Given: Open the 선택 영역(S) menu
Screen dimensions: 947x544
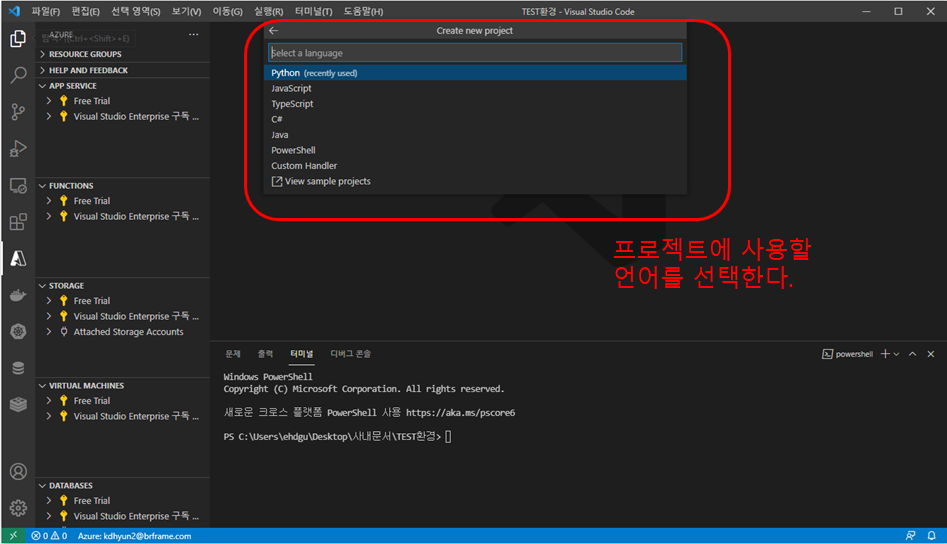Looking at the screenshot, I should [136, 11].
